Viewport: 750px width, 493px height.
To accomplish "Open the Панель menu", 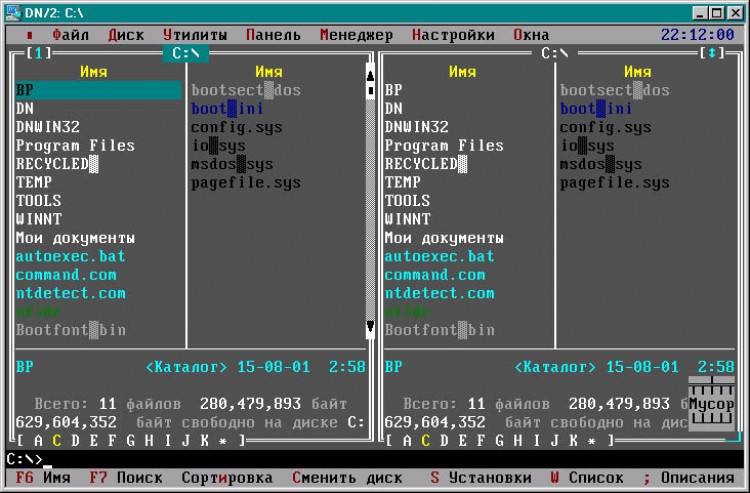I will (273, 35).
